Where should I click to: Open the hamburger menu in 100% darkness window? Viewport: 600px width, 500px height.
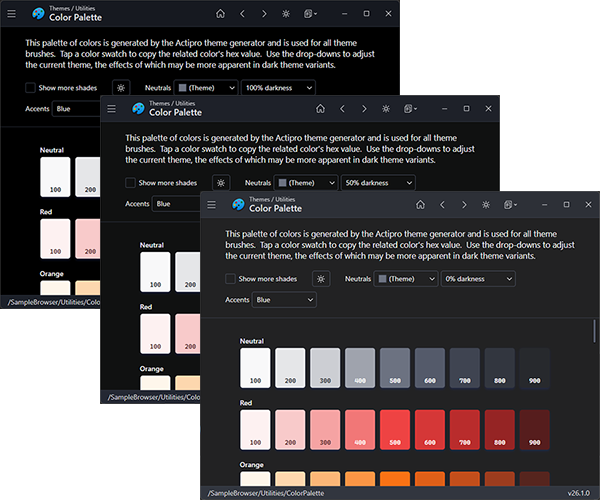pyautogui.click(x=12, y=13)
